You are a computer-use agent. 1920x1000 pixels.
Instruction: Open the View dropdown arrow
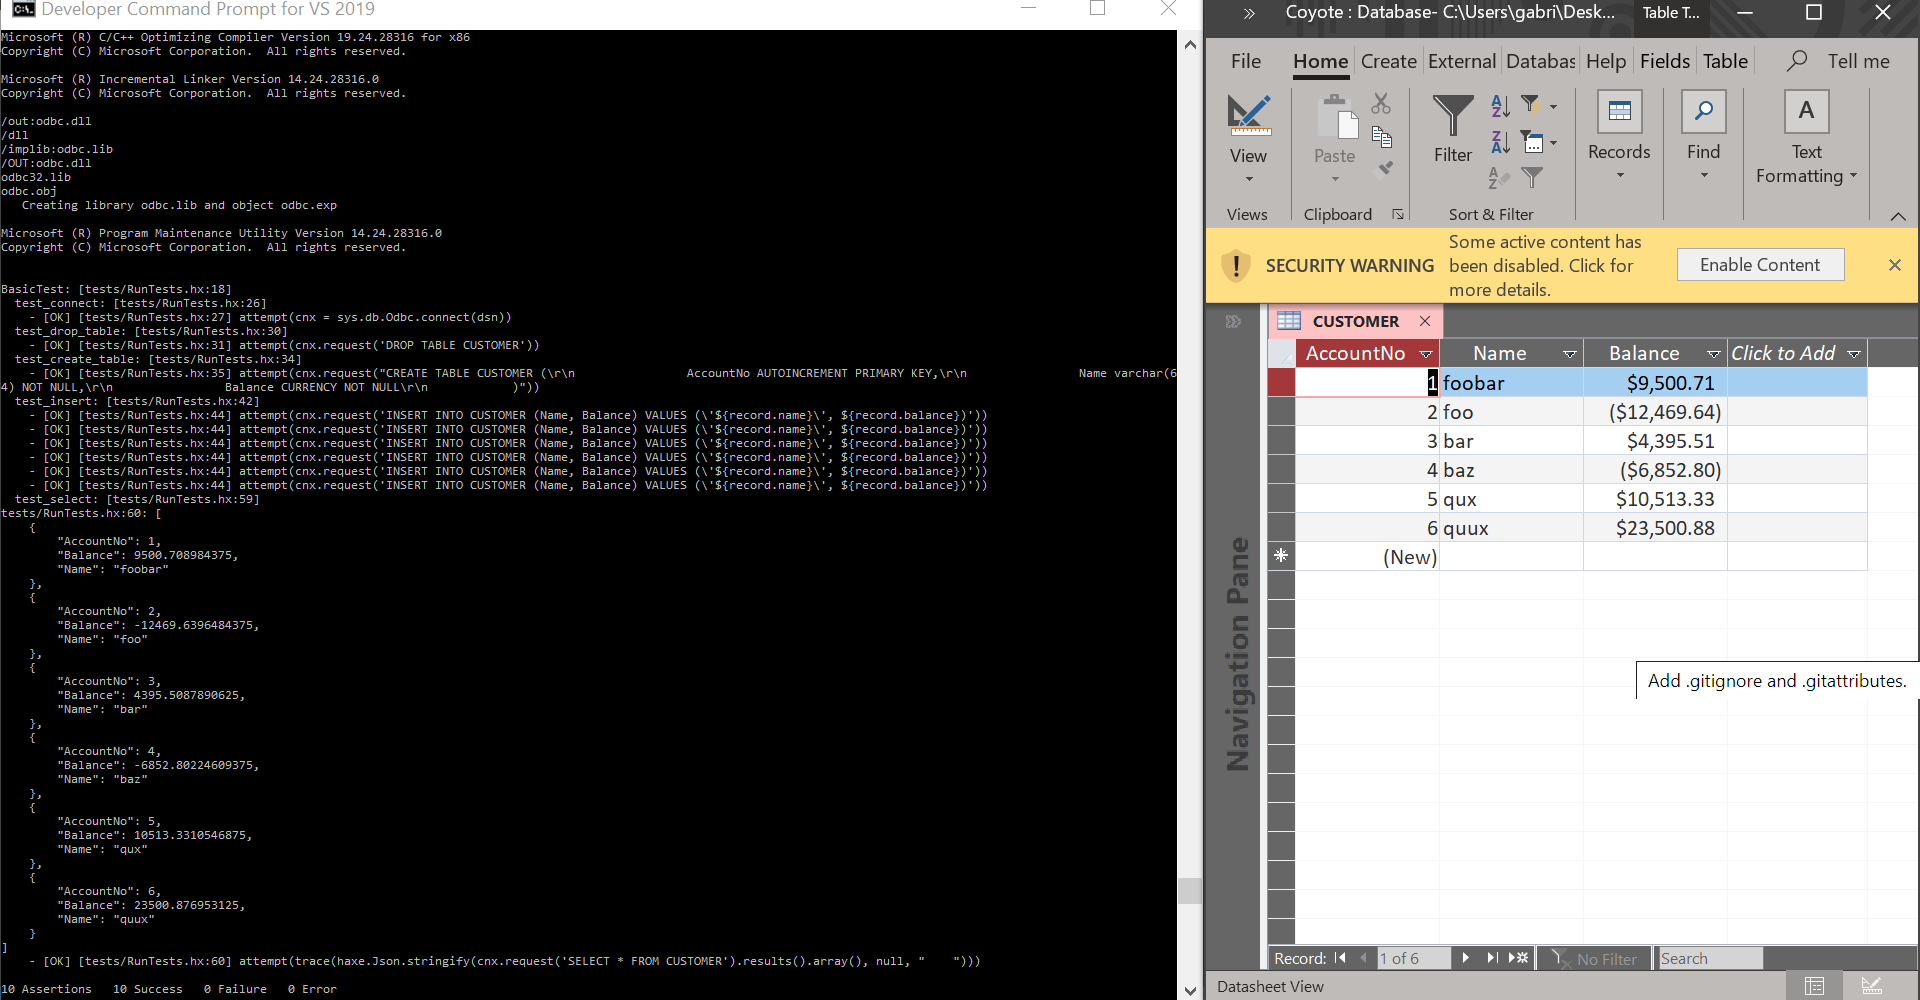[1249, 179]
